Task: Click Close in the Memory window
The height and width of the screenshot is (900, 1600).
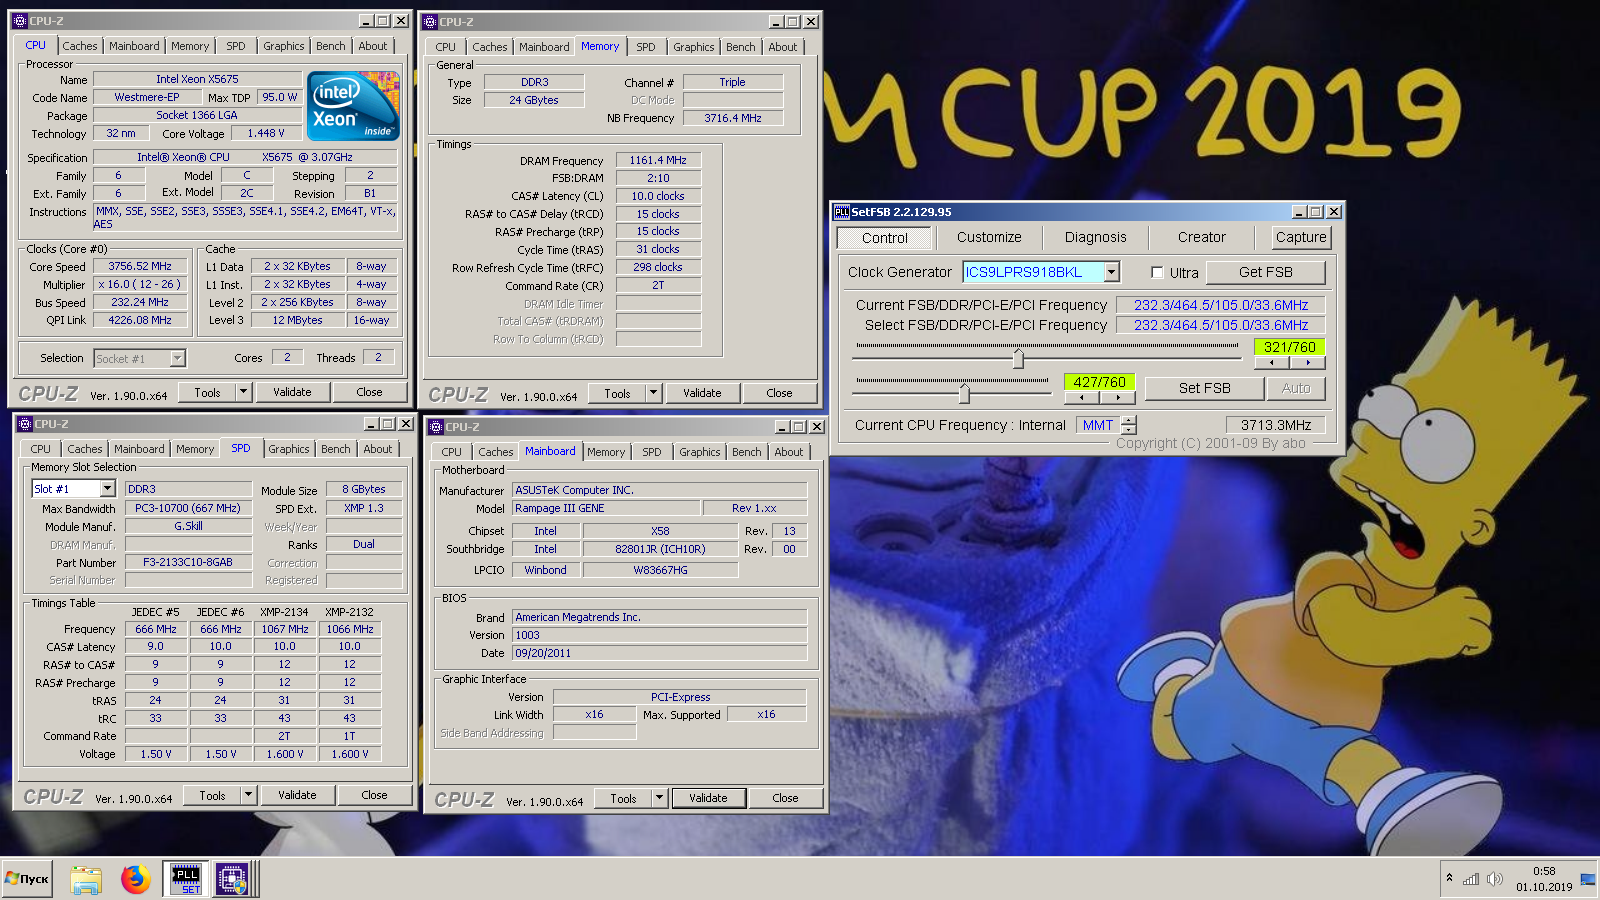Action: coord(779,393)
